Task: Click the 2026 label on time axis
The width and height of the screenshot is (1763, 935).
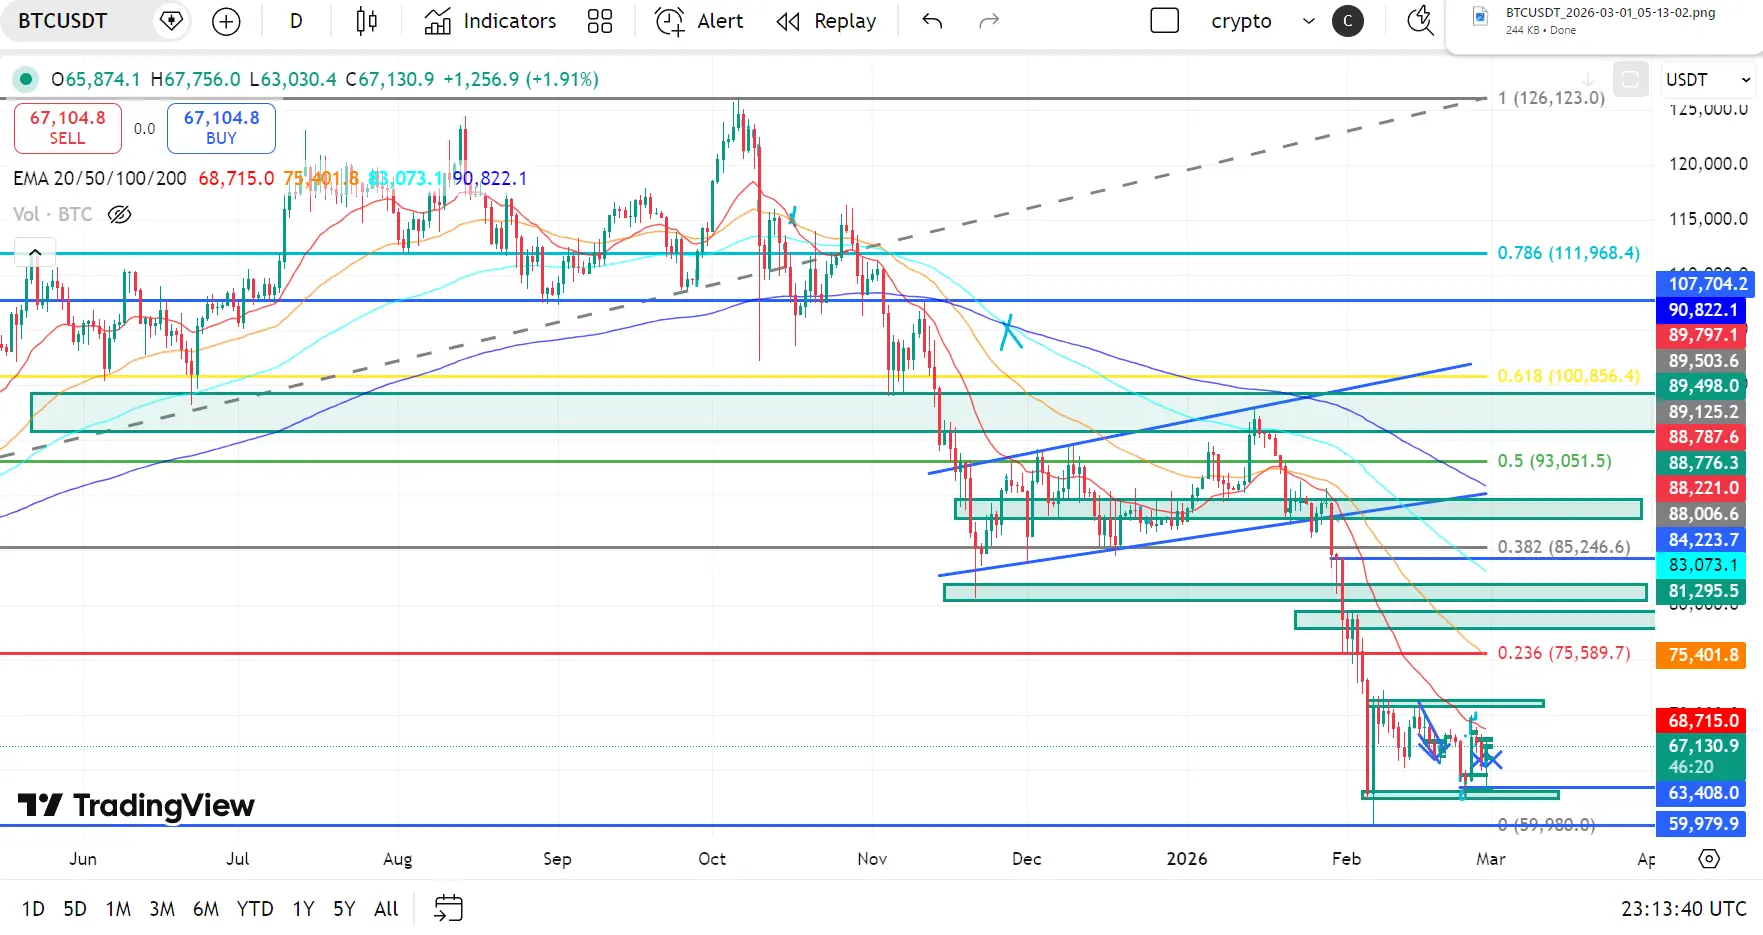Action: [1187, 859]
